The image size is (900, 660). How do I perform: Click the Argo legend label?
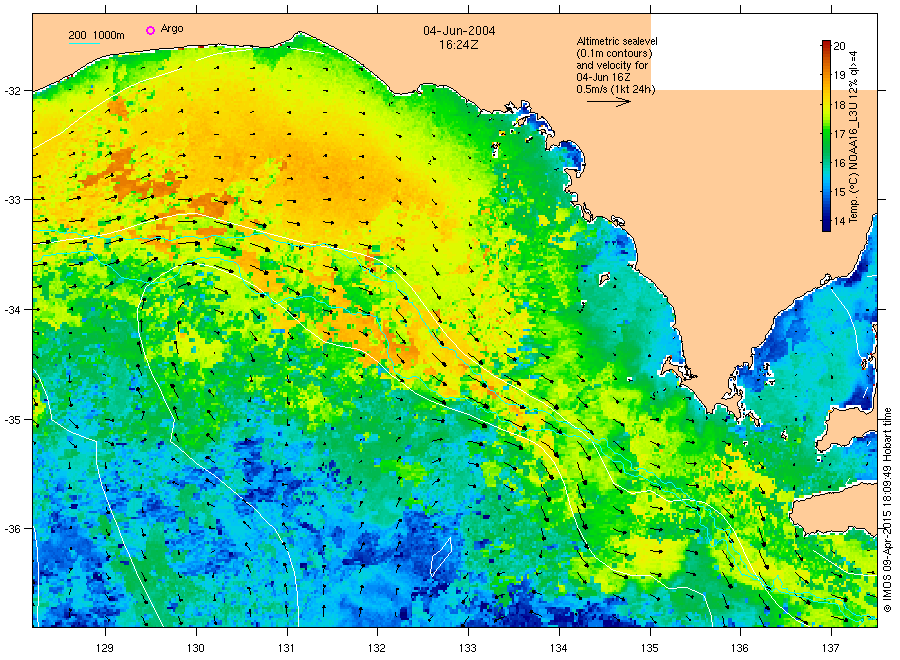click(x=172, y=29)
